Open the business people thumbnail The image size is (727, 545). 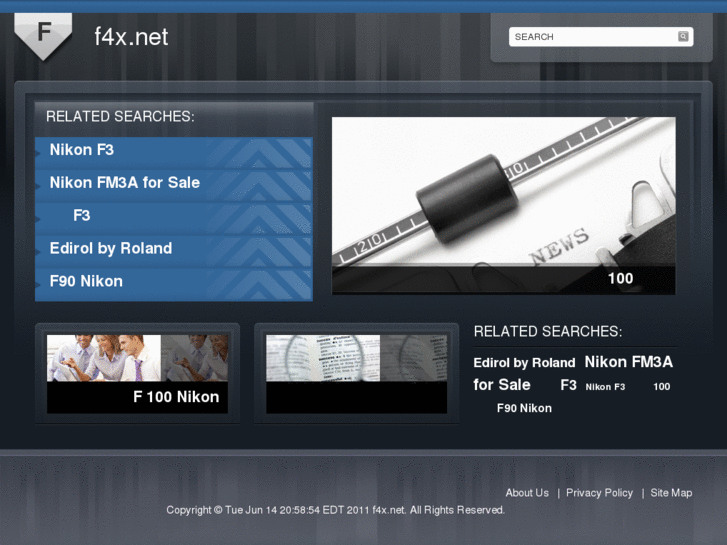pos(137,358)
